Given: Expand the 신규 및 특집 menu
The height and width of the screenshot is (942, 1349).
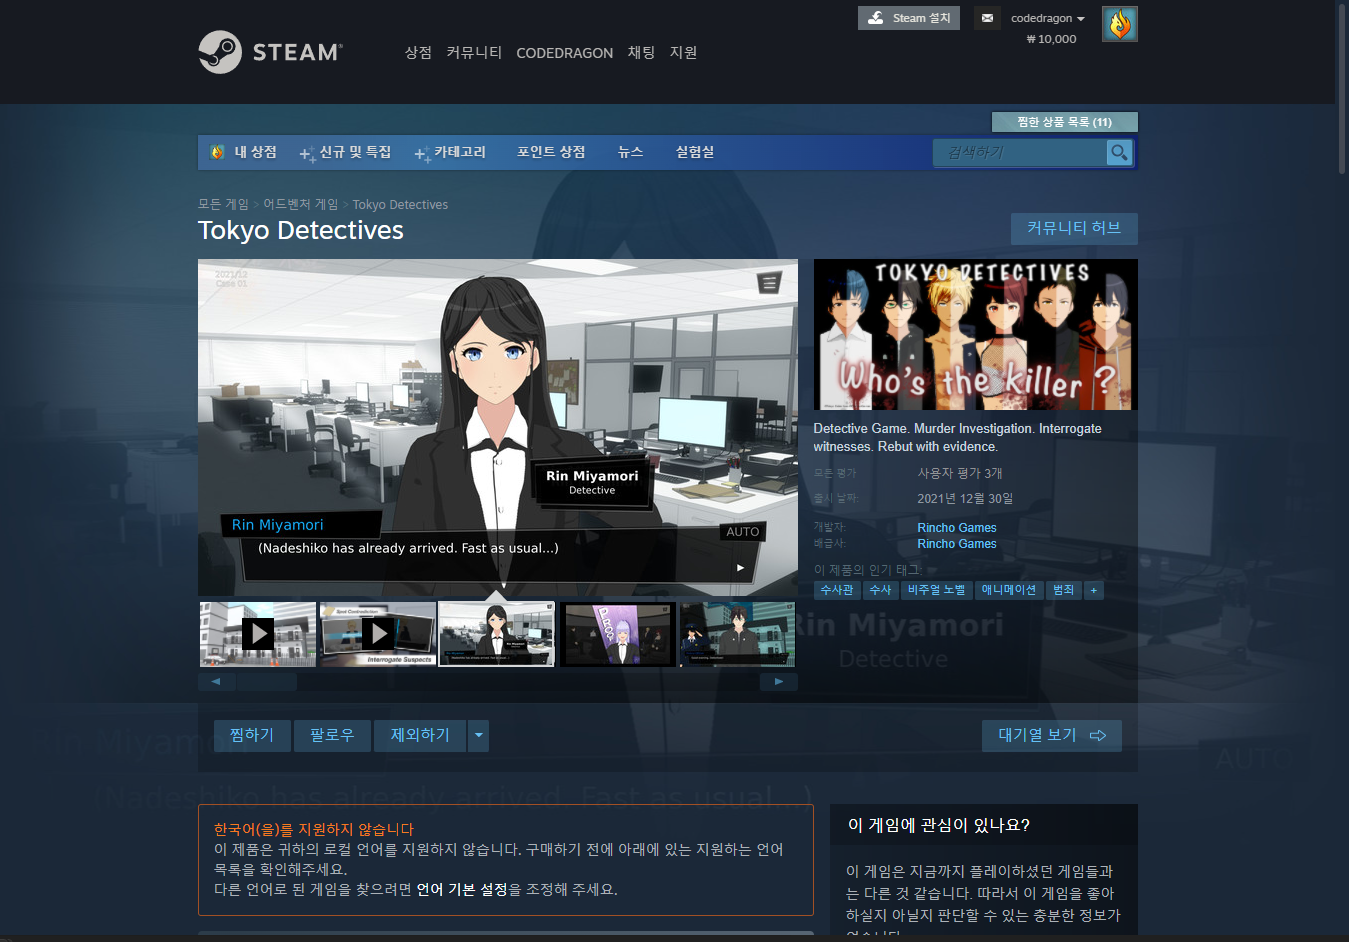Looking at the screenshot, I should [x=346, y=152].
